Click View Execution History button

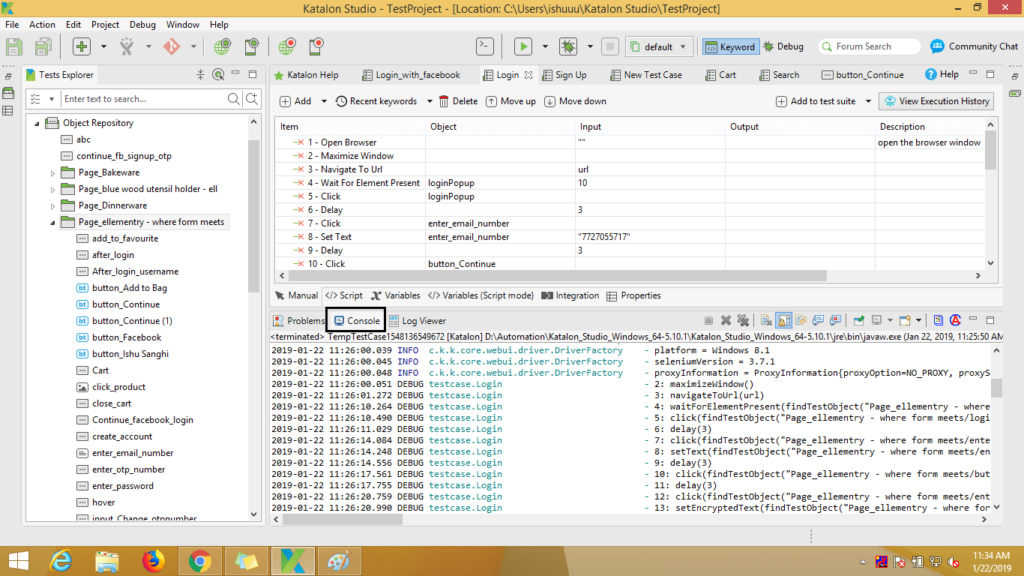(x=936, y=101)
